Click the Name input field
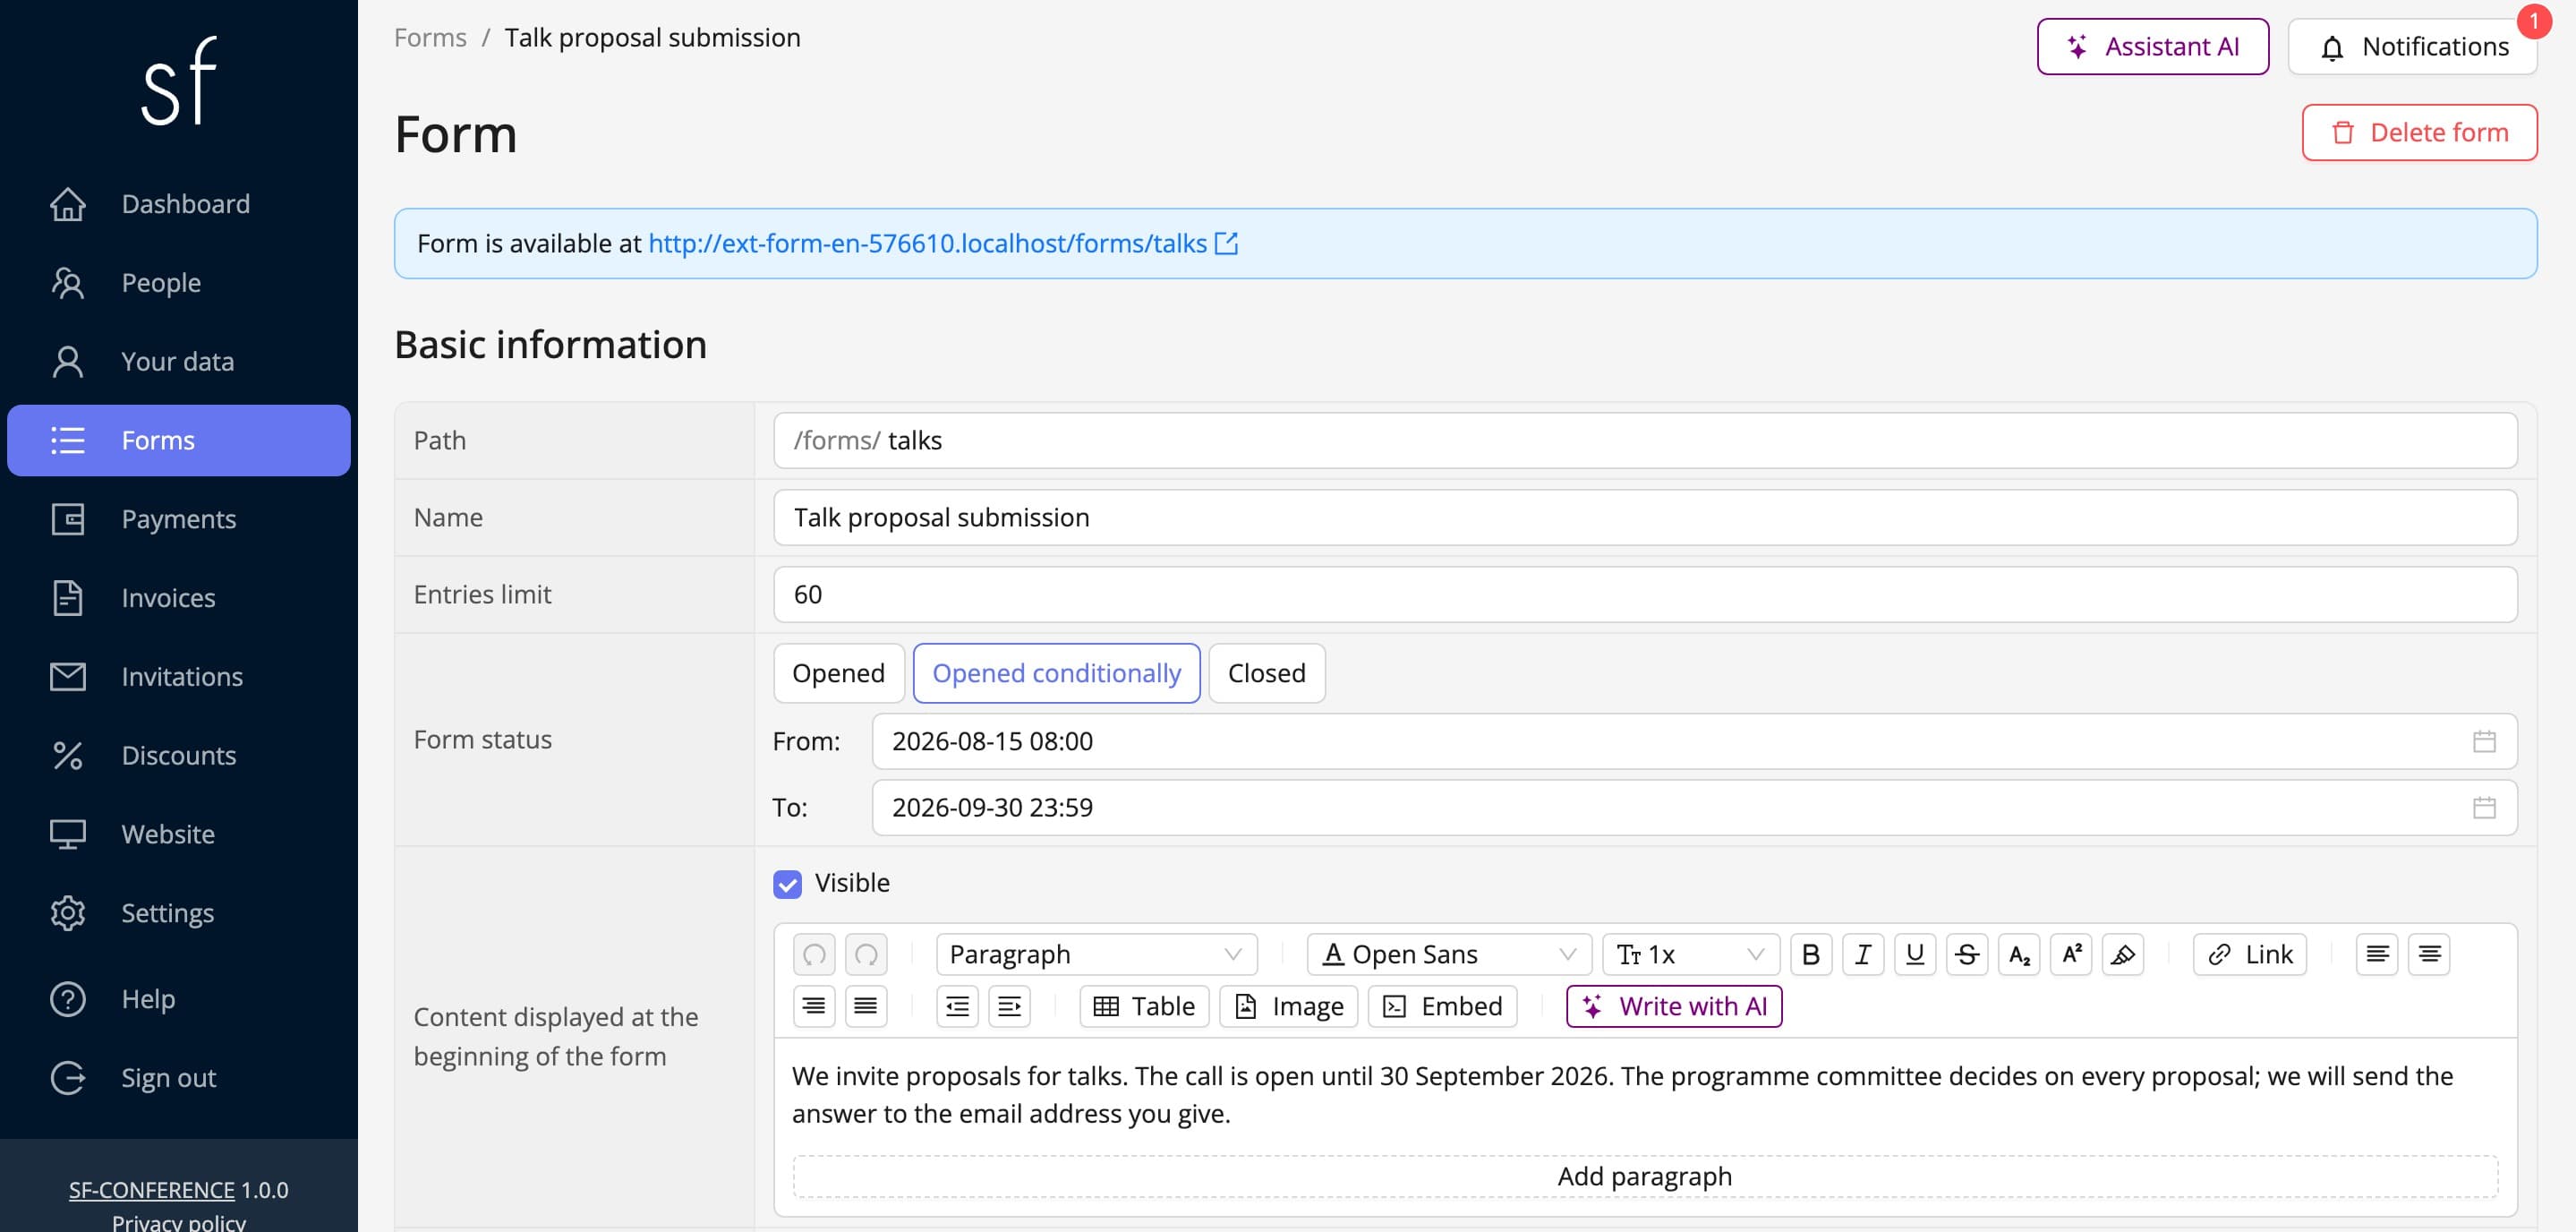Image resolution: width=2576 pixels, height=1232 pixels. [x=1644, y=517]
